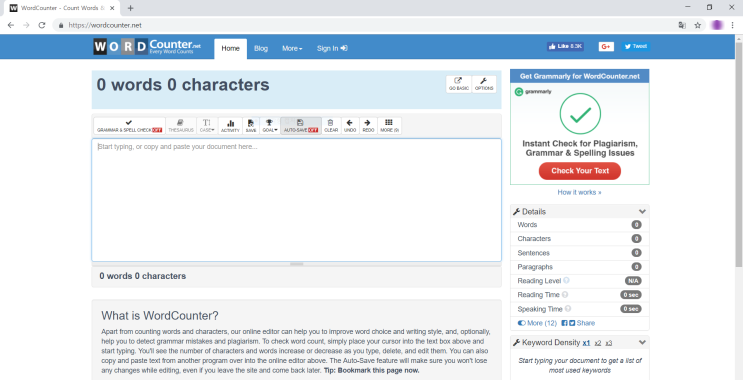
Task: Click the WordCounter logo
Action: point(147,47)
